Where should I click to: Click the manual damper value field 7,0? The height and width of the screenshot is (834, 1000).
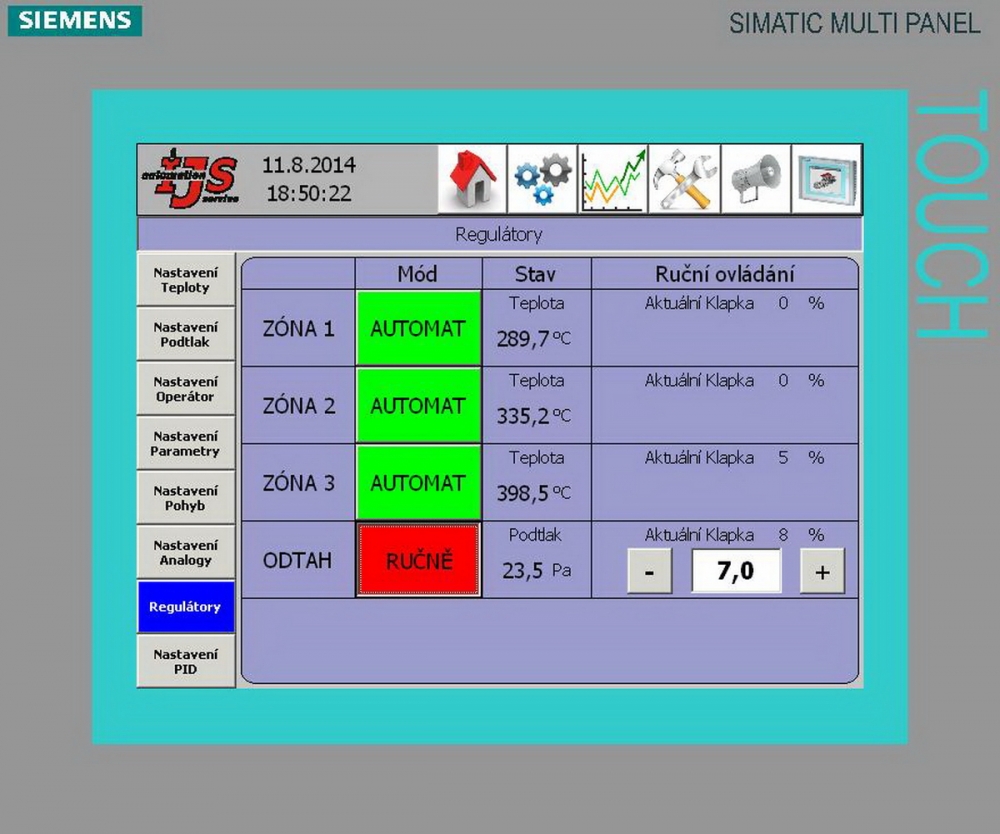tap(736, 572)
